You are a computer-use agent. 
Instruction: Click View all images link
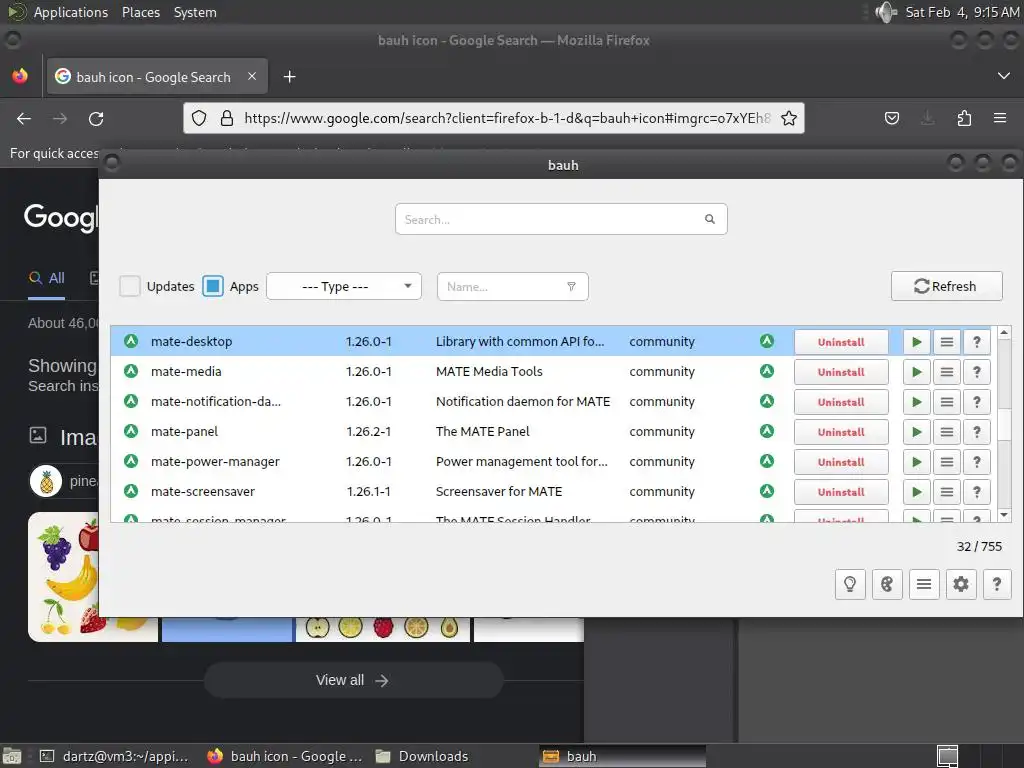pos(353,680)
